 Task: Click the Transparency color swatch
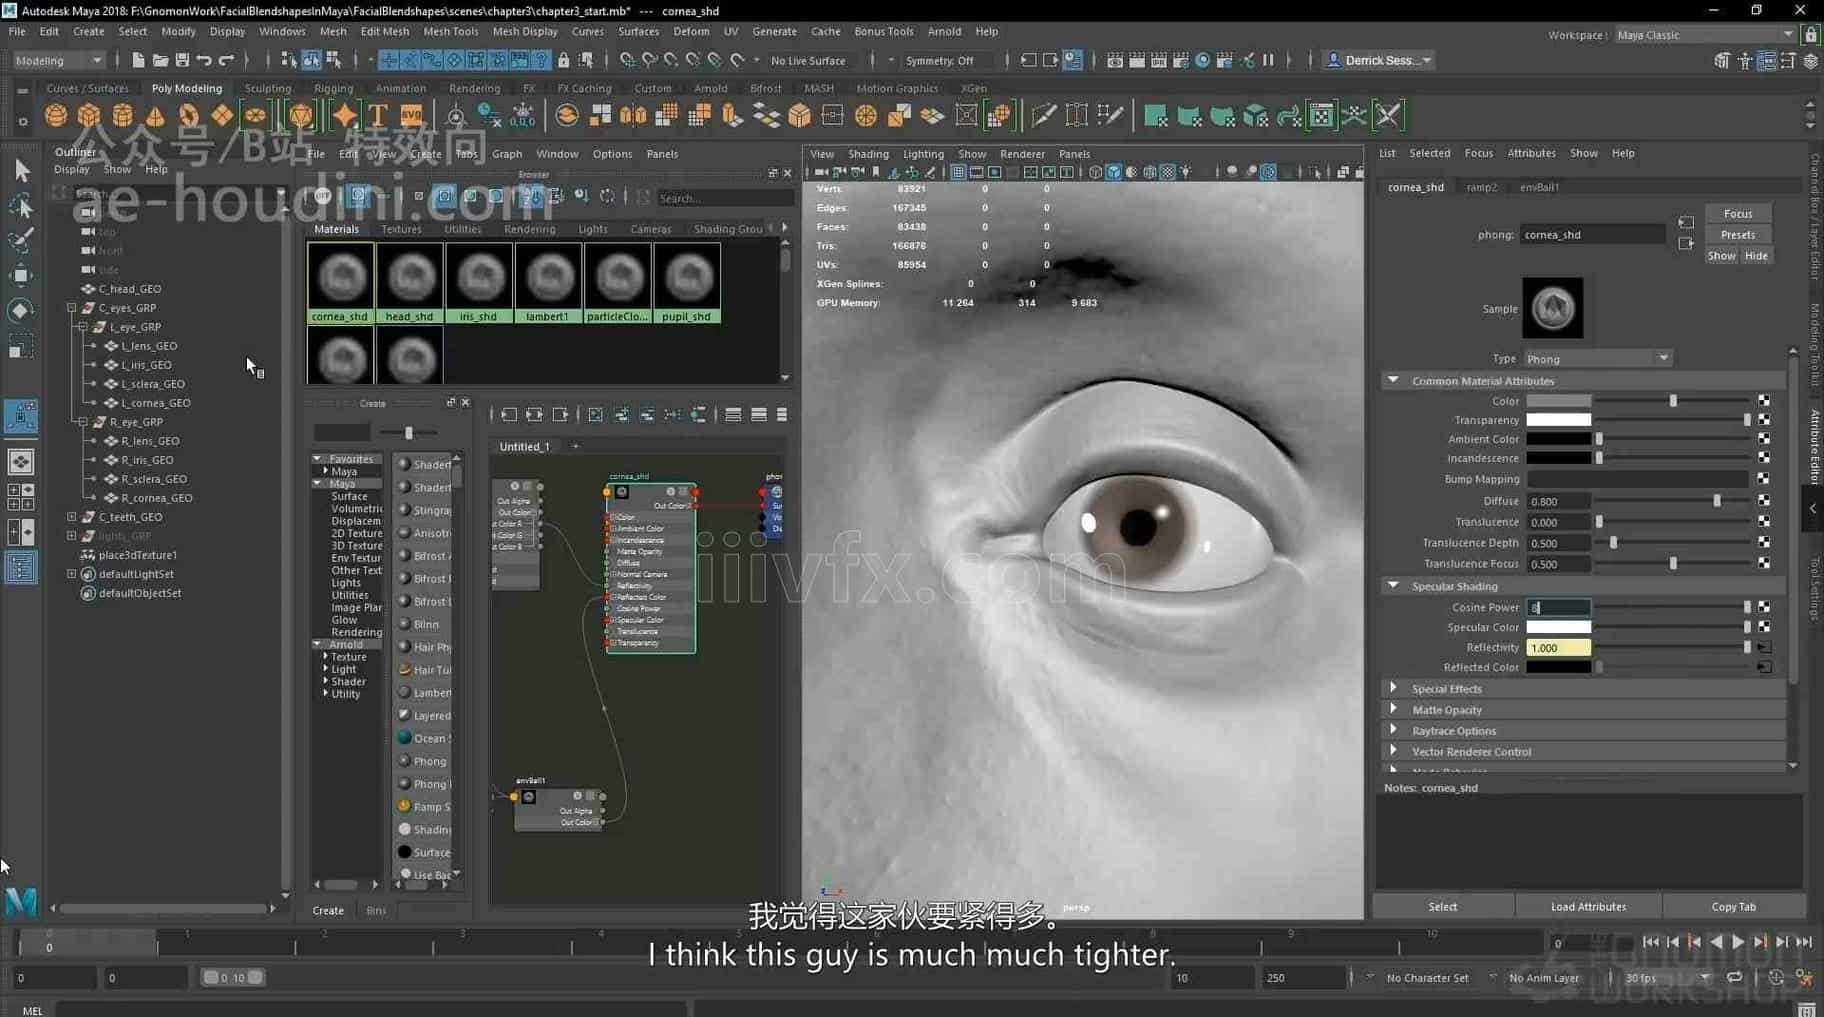1558,420
